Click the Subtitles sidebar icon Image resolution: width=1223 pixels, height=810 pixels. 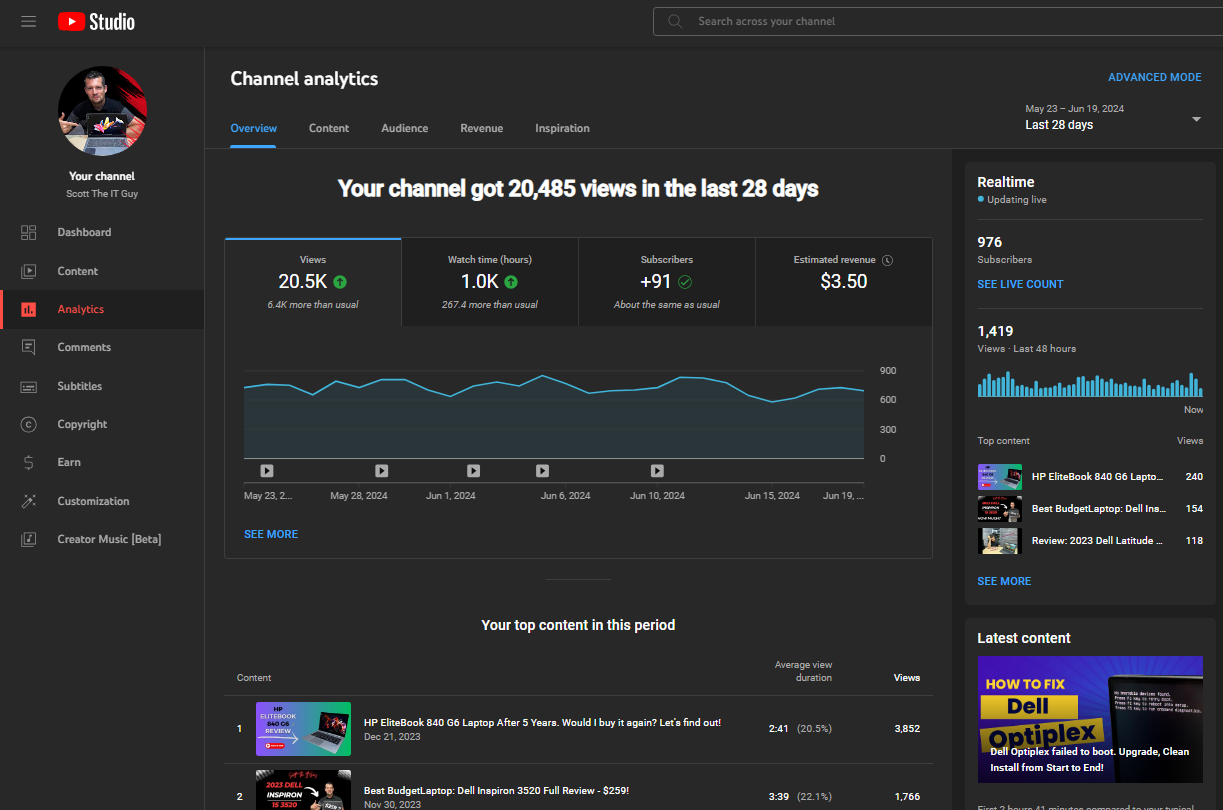click(x=29, y=386)
